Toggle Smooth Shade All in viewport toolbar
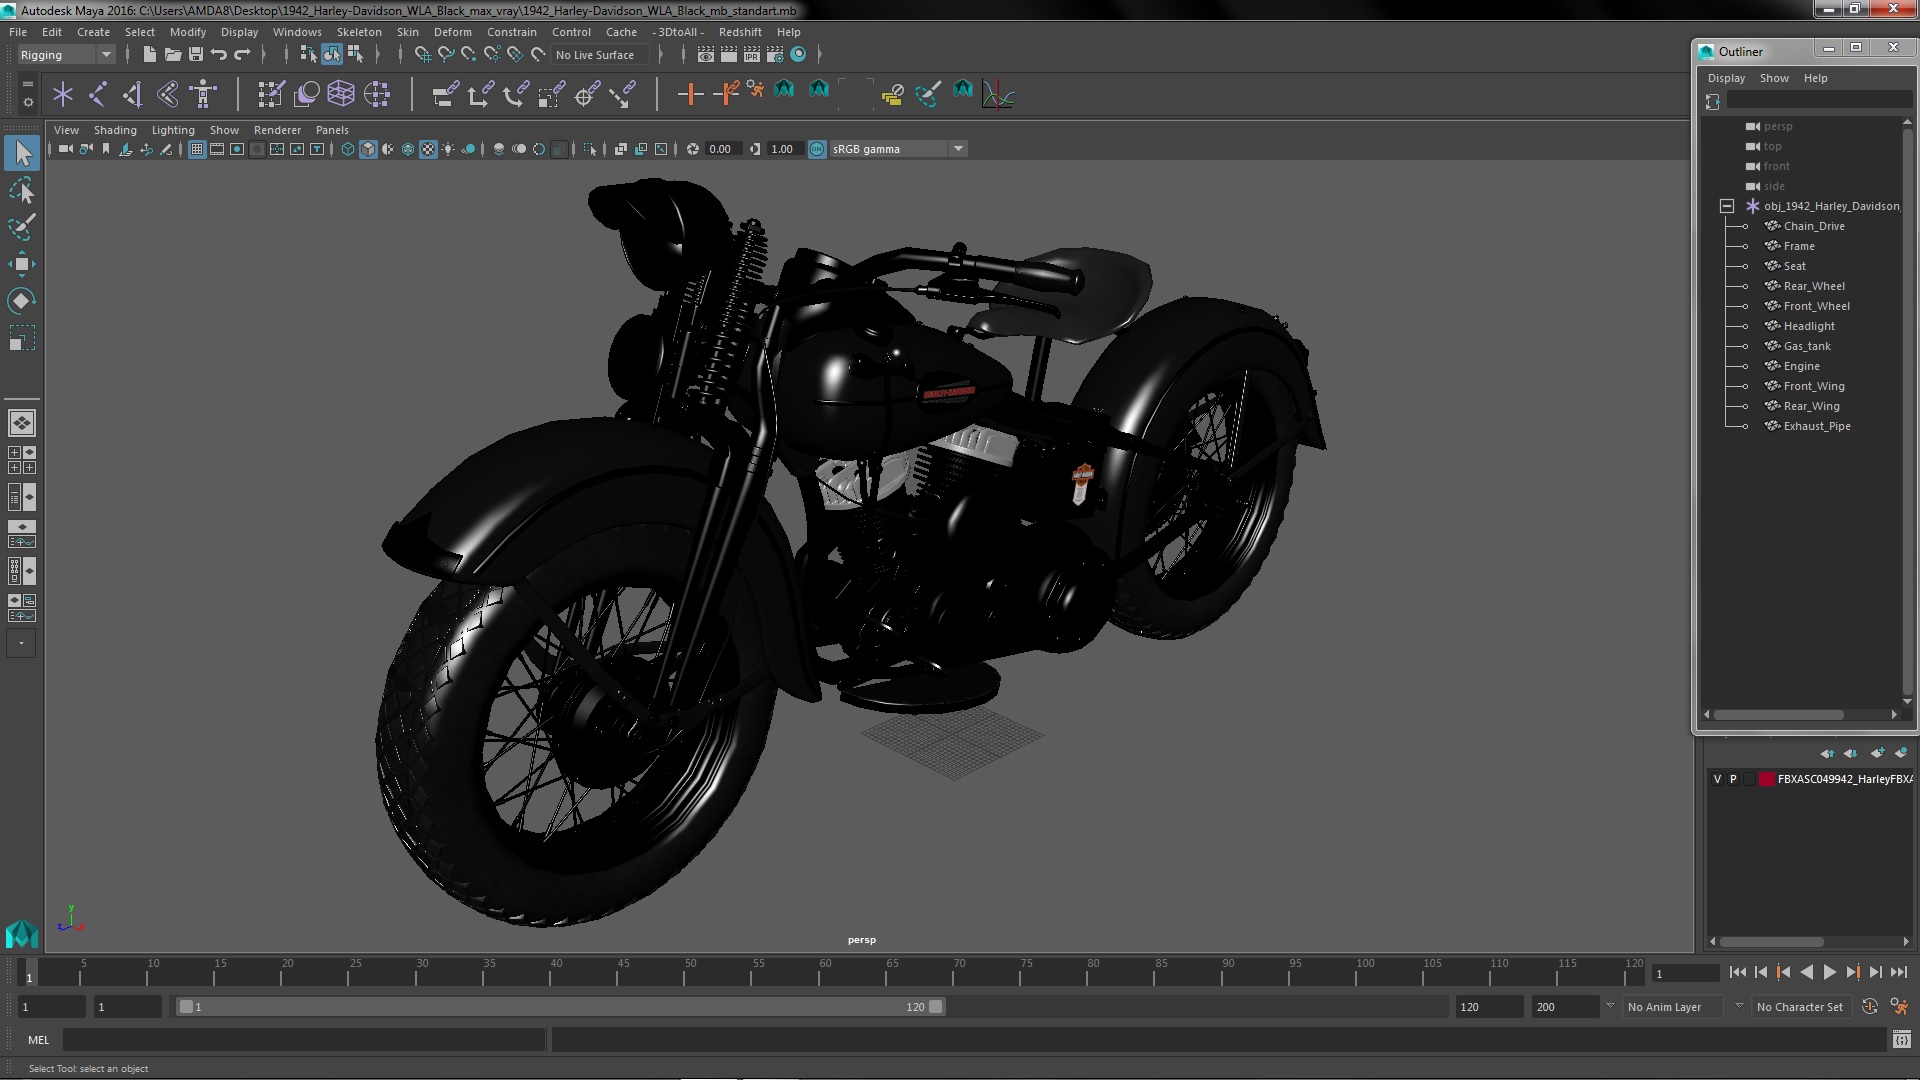Image resolution: width=1920 pixels, height=1080 pixels. (x=368, y=149)
